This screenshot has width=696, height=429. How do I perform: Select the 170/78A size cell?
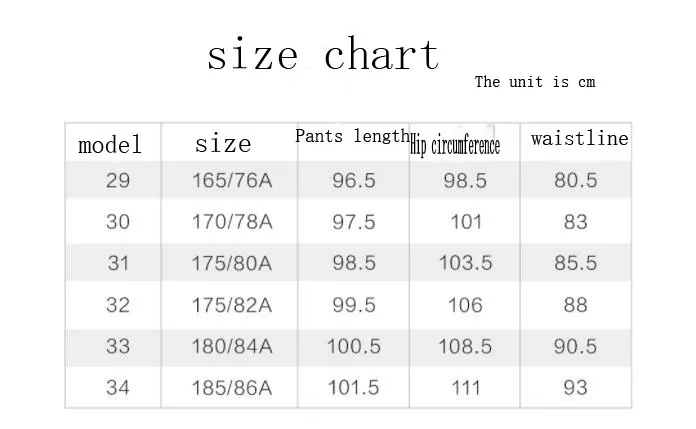232,222
